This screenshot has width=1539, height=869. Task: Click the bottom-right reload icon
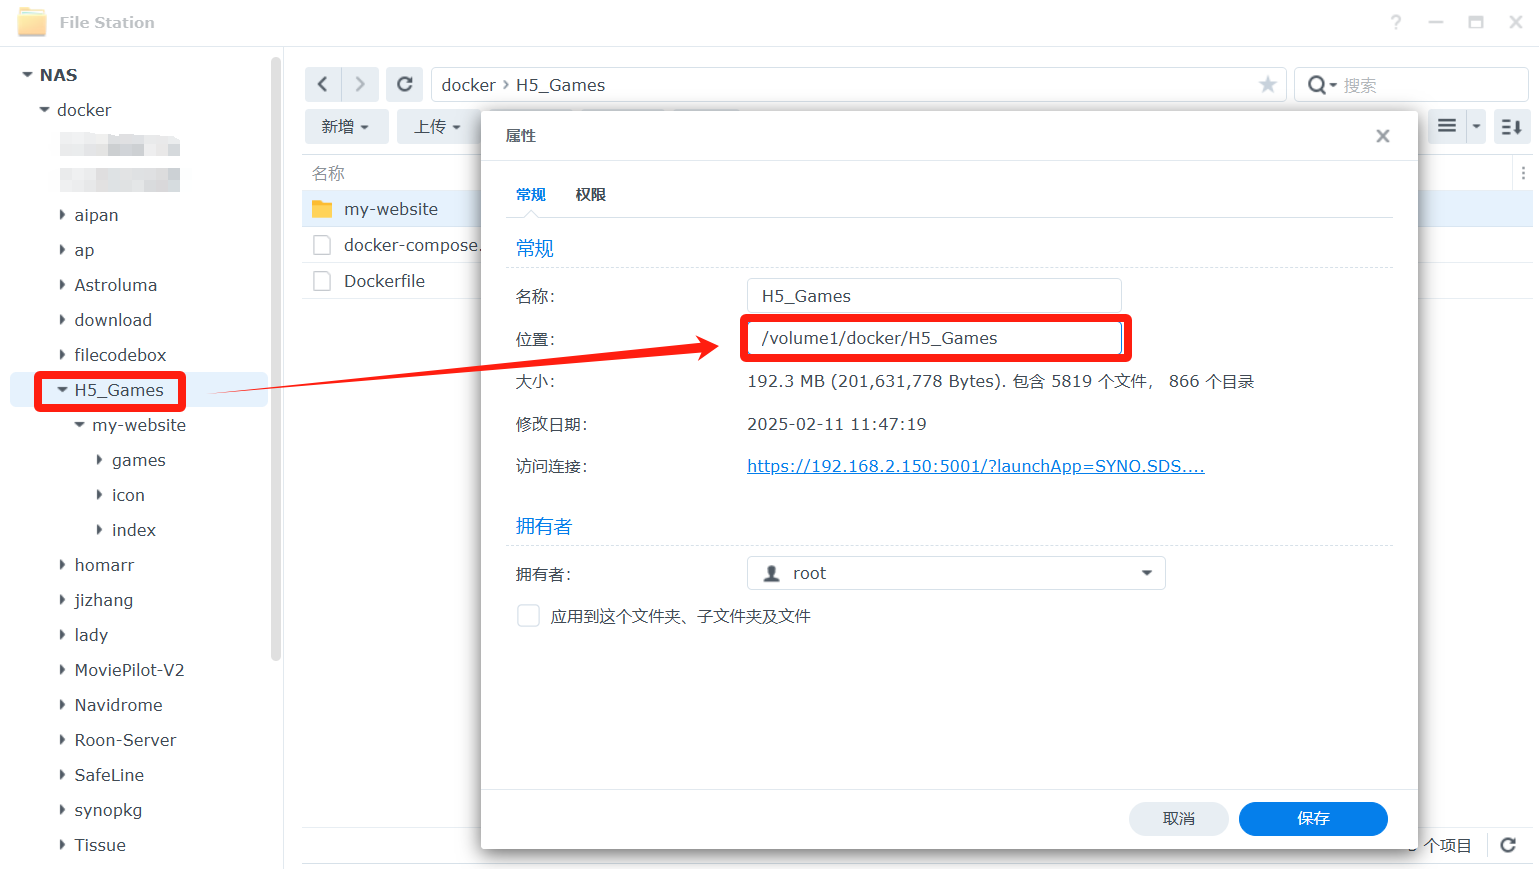(1508, 845)
